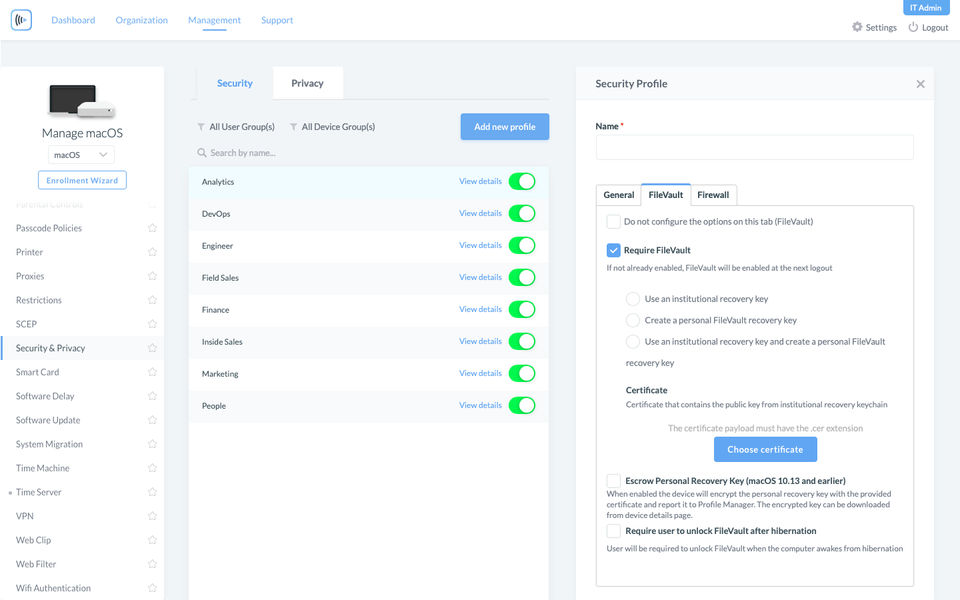Click the app logo icon in header
960x600 pixels.
pos(21,20)
